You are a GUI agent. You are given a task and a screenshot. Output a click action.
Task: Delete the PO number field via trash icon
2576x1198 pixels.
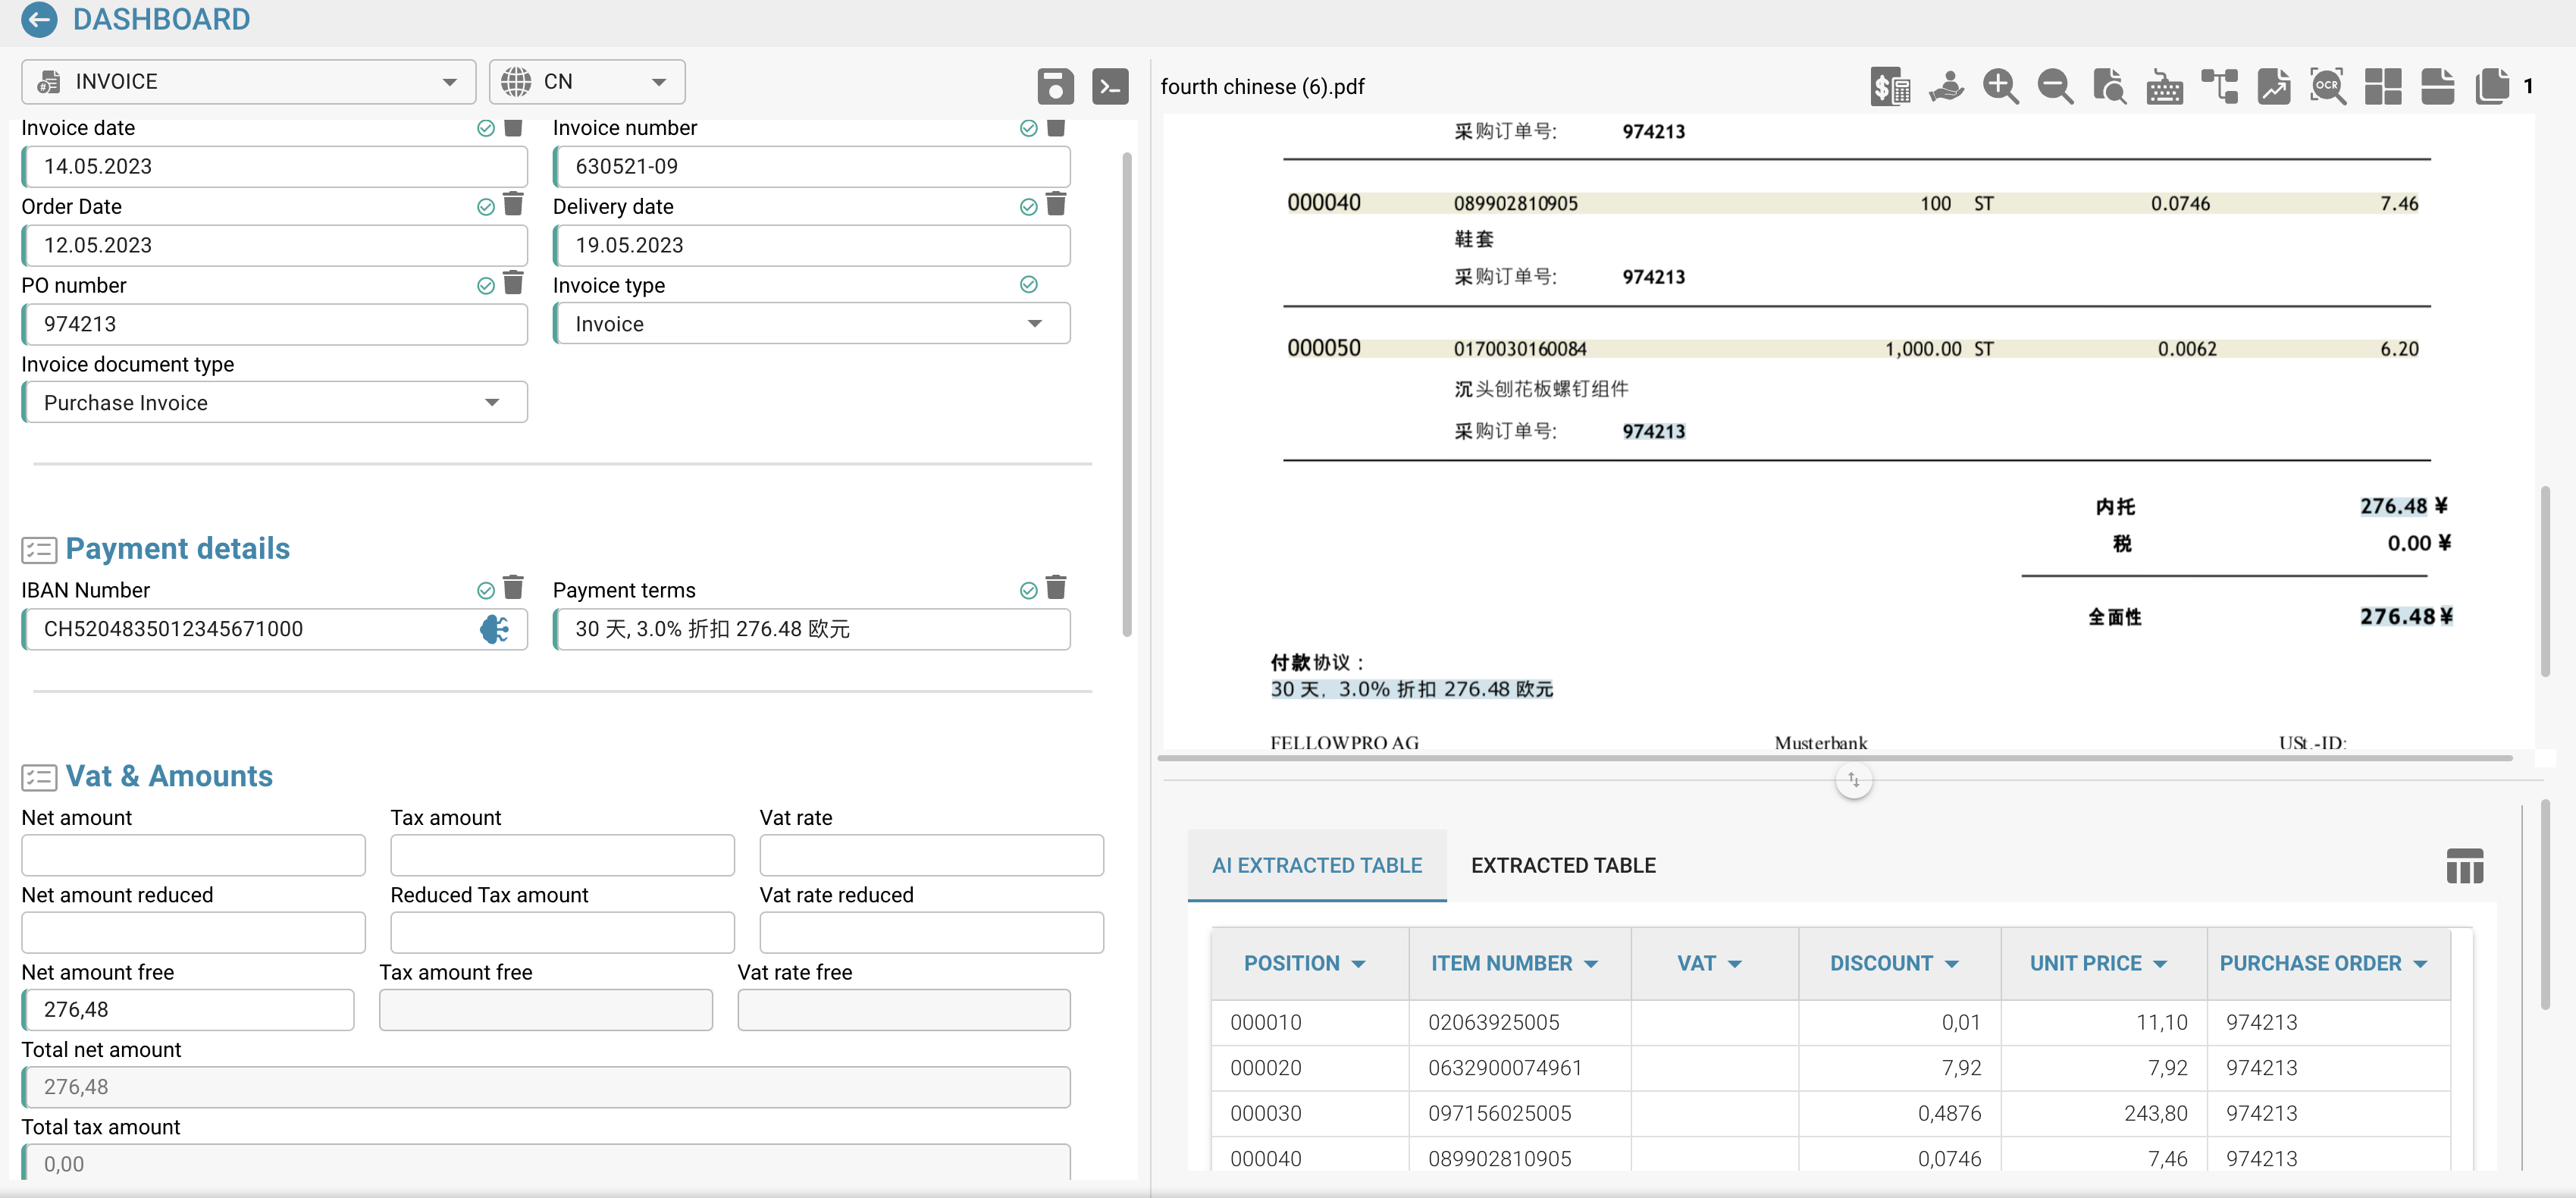click(513, 284)
